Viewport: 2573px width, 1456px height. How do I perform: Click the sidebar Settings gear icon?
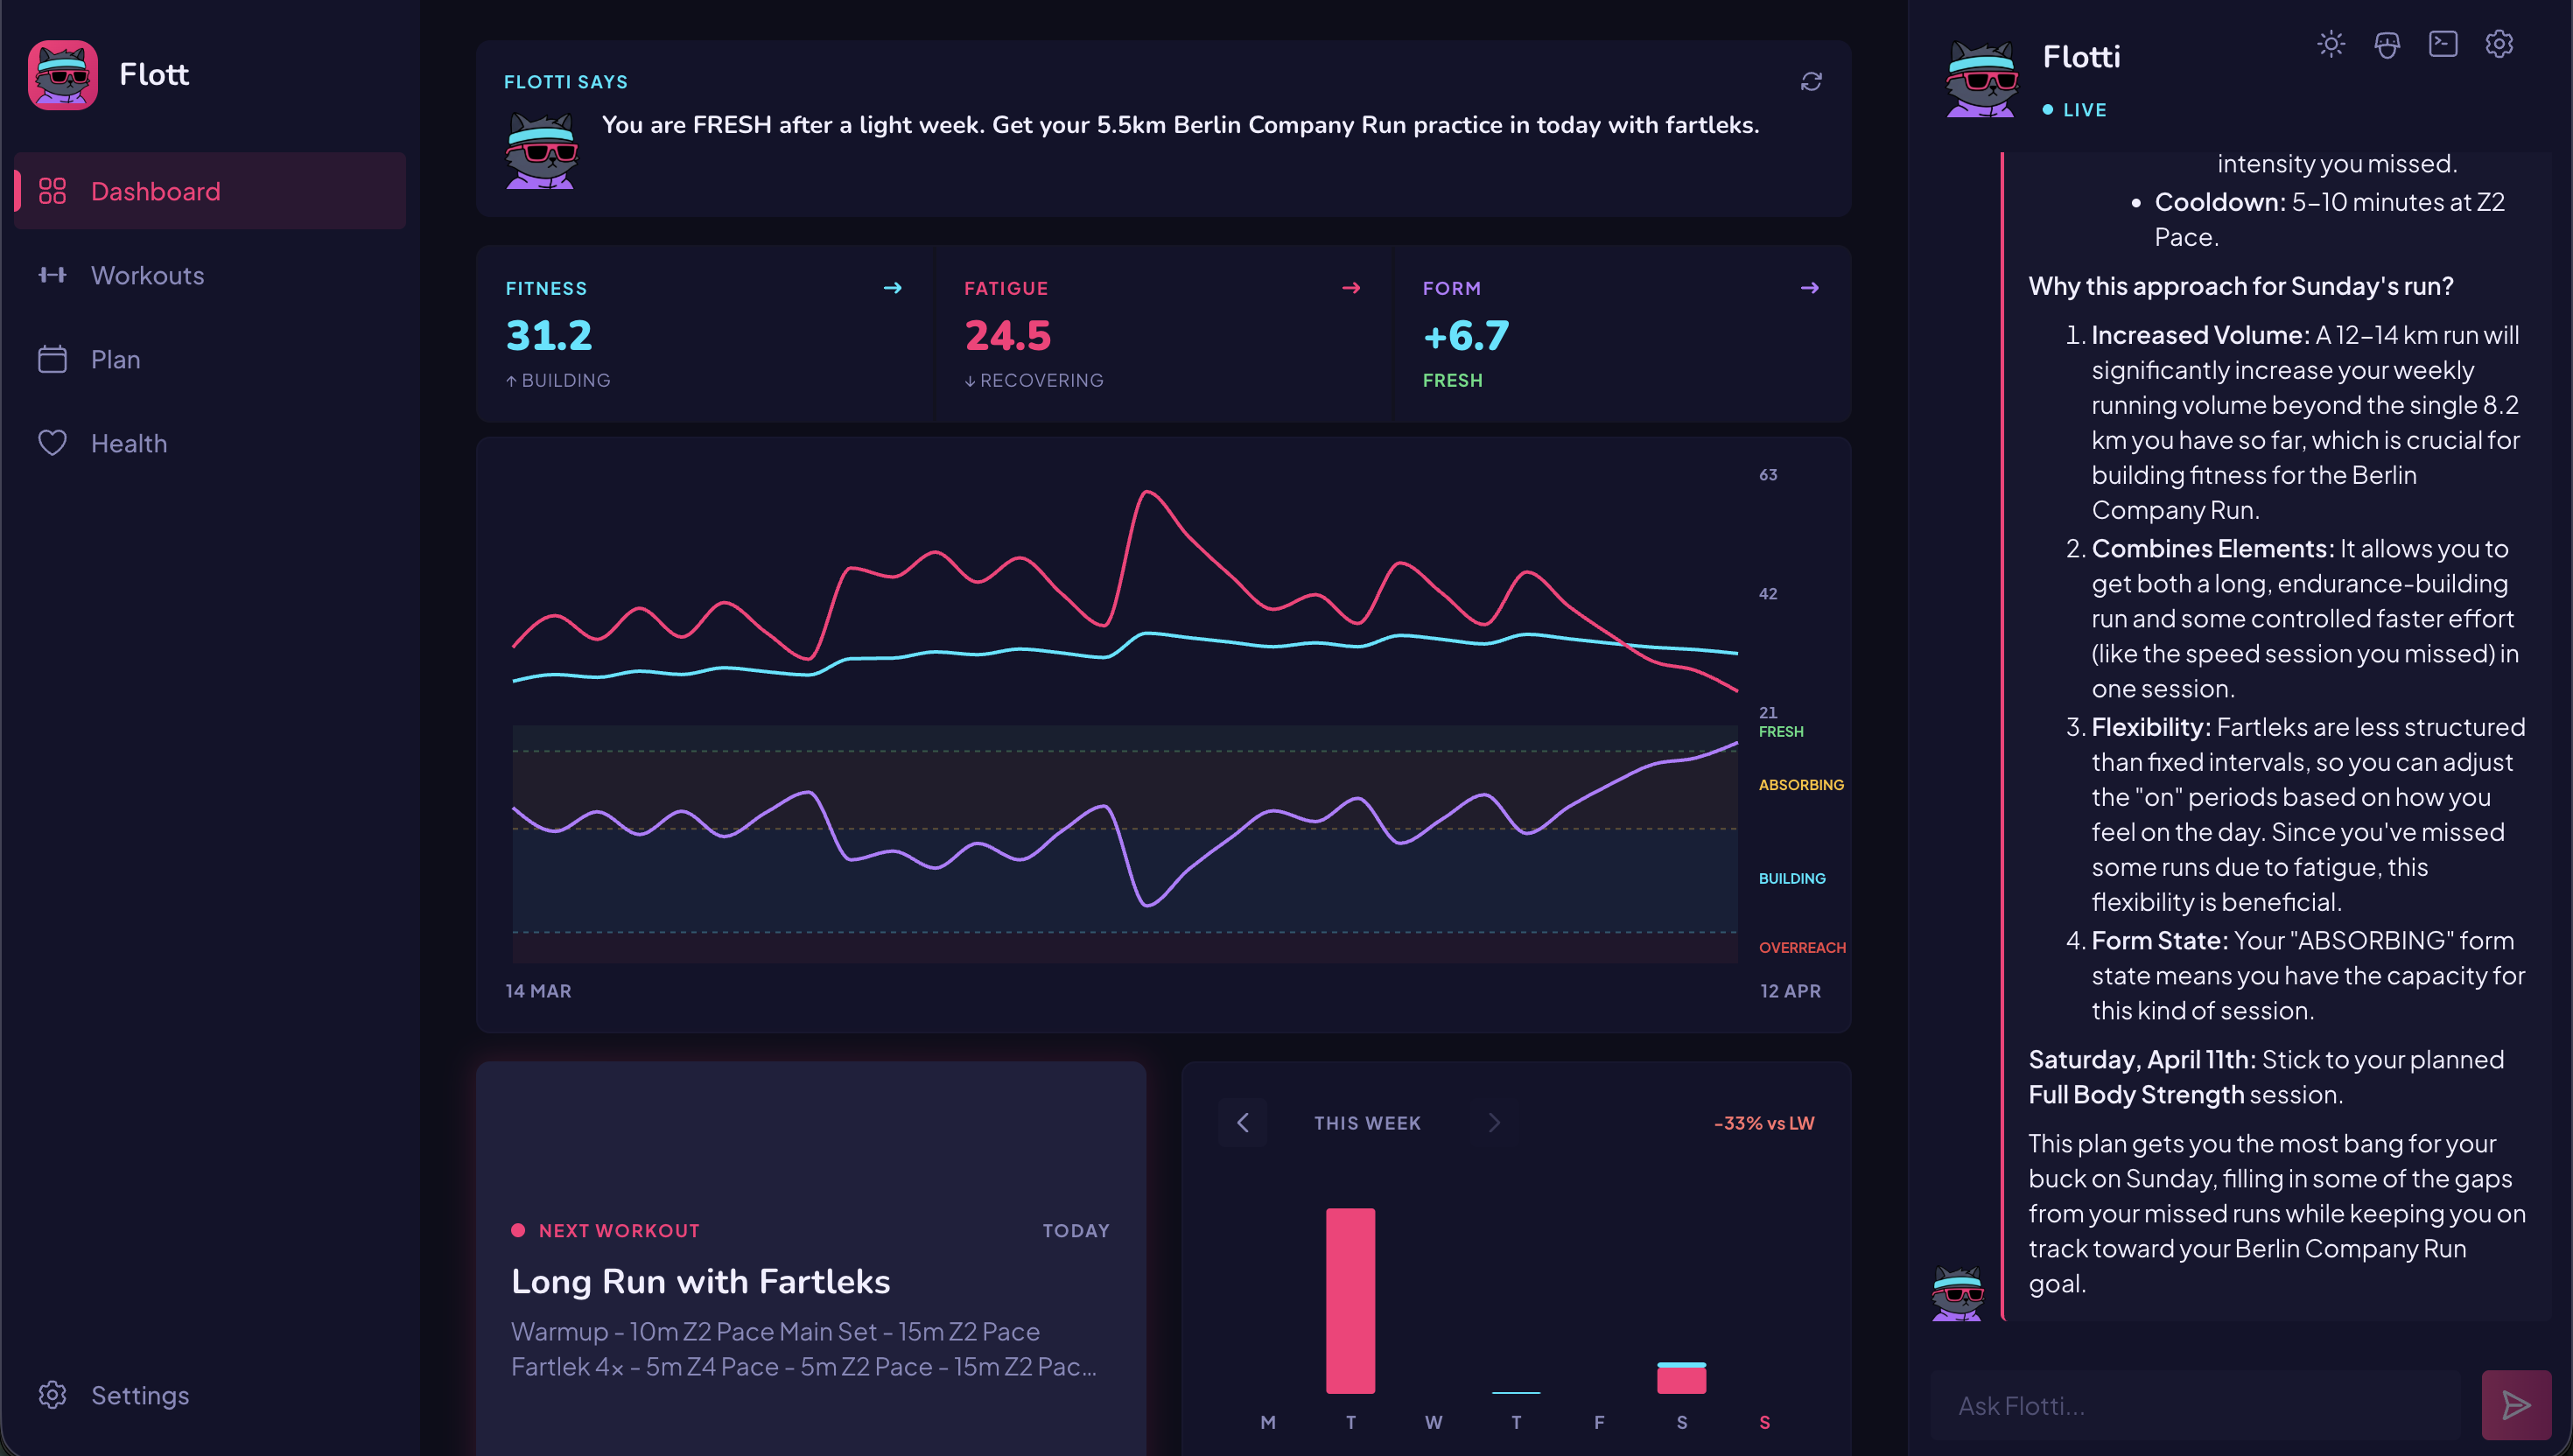52,1395
